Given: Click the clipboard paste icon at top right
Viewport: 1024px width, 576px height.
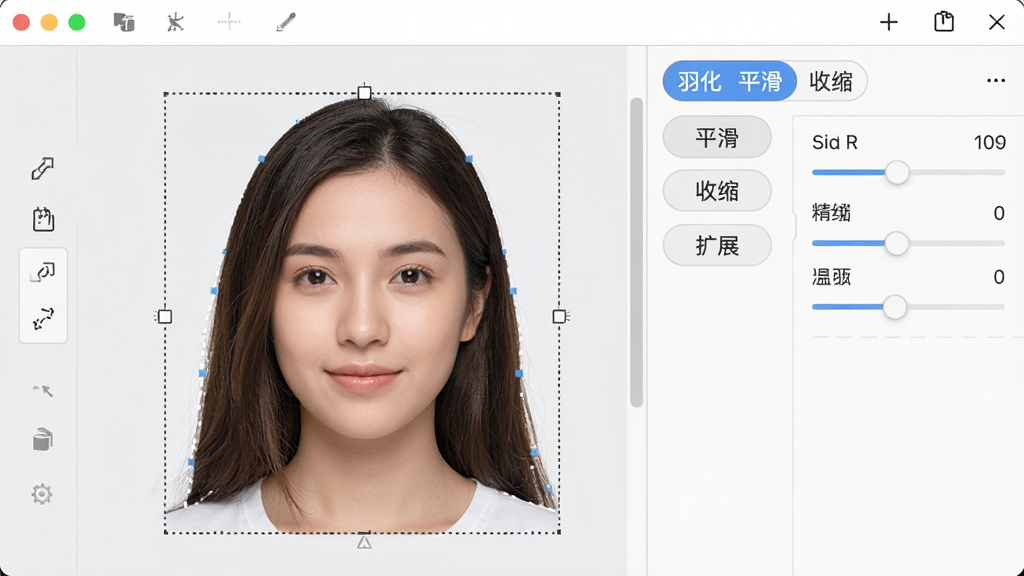Looking at the screenshot, I should pyautogui.click(x=944, y=22).
